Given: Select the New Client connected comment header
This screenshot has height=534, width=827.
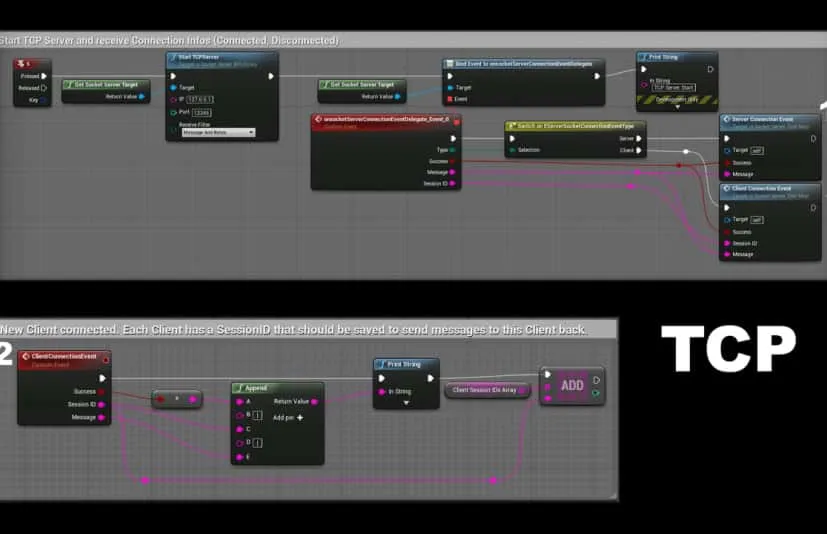Looking at the screenshot, I should click(x=308, y=330).
